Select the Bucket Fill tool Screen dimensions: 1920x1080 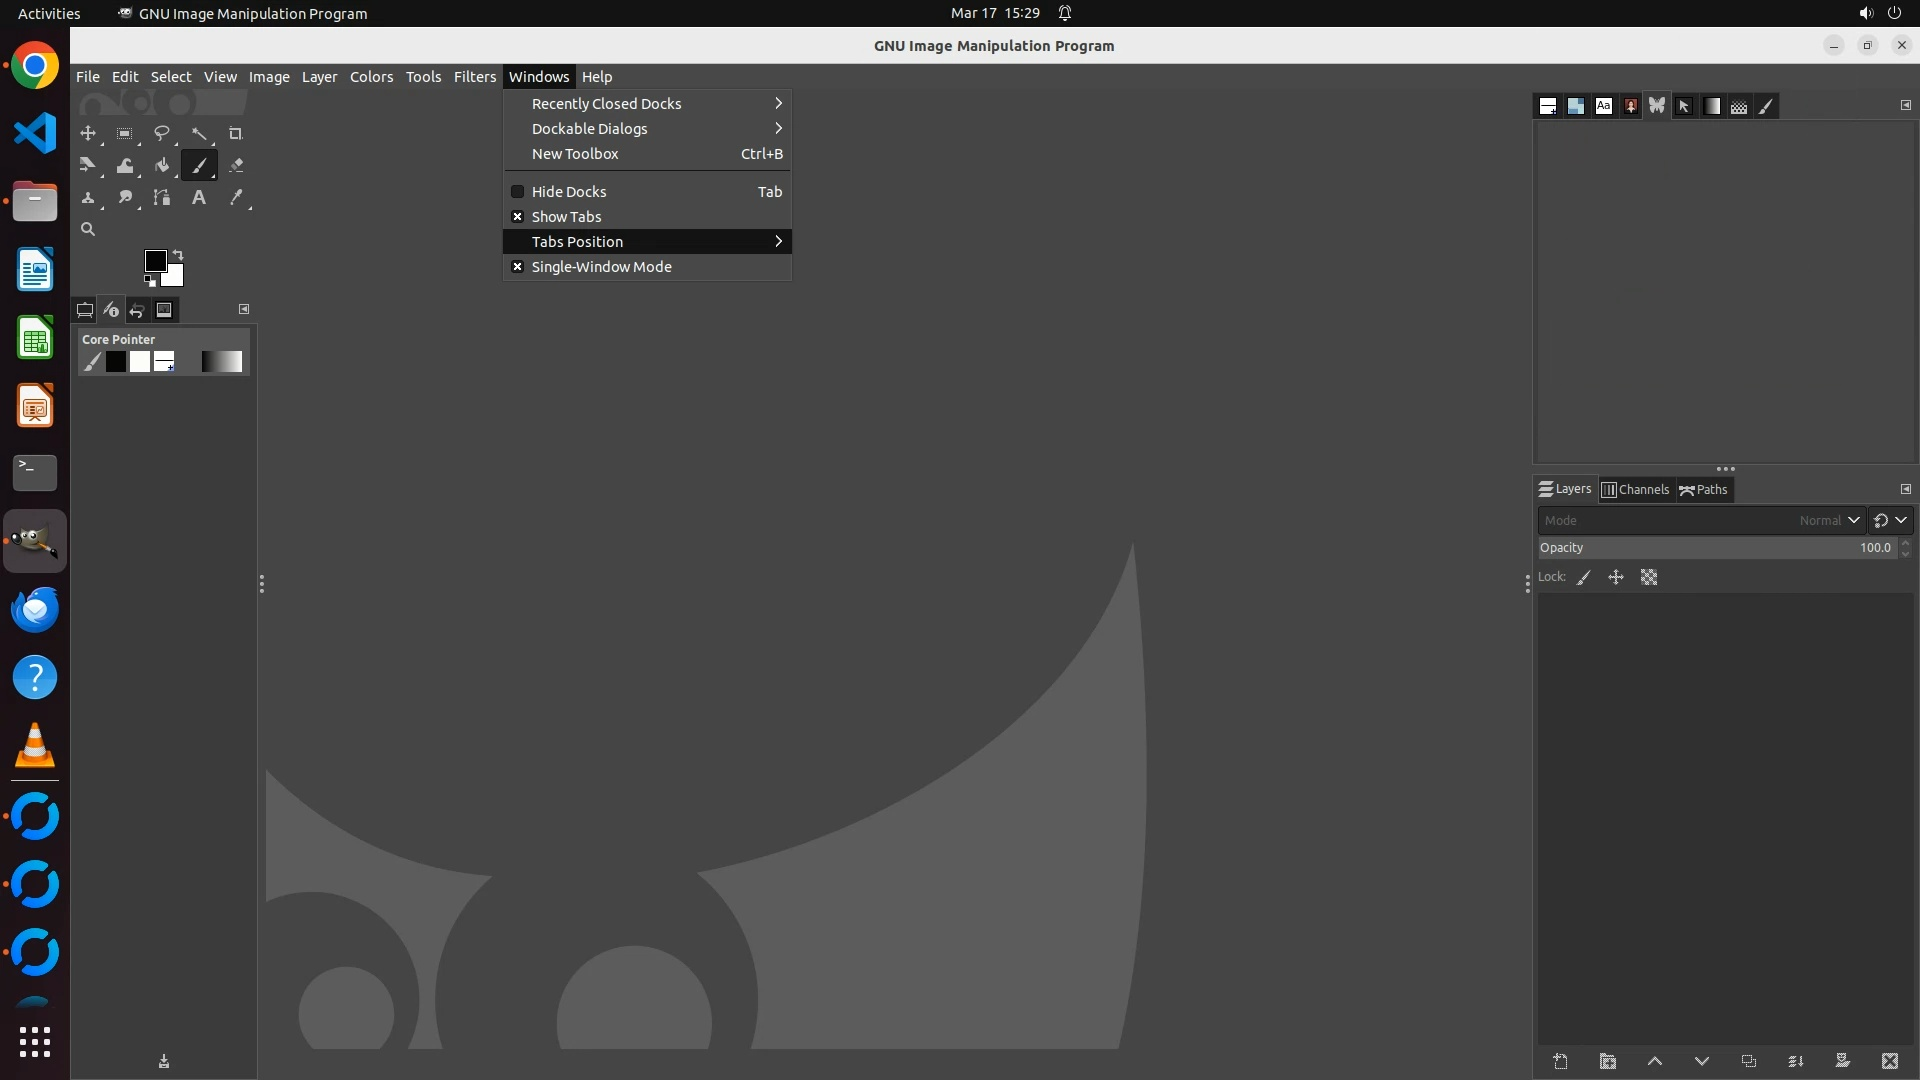click(162, 166)
